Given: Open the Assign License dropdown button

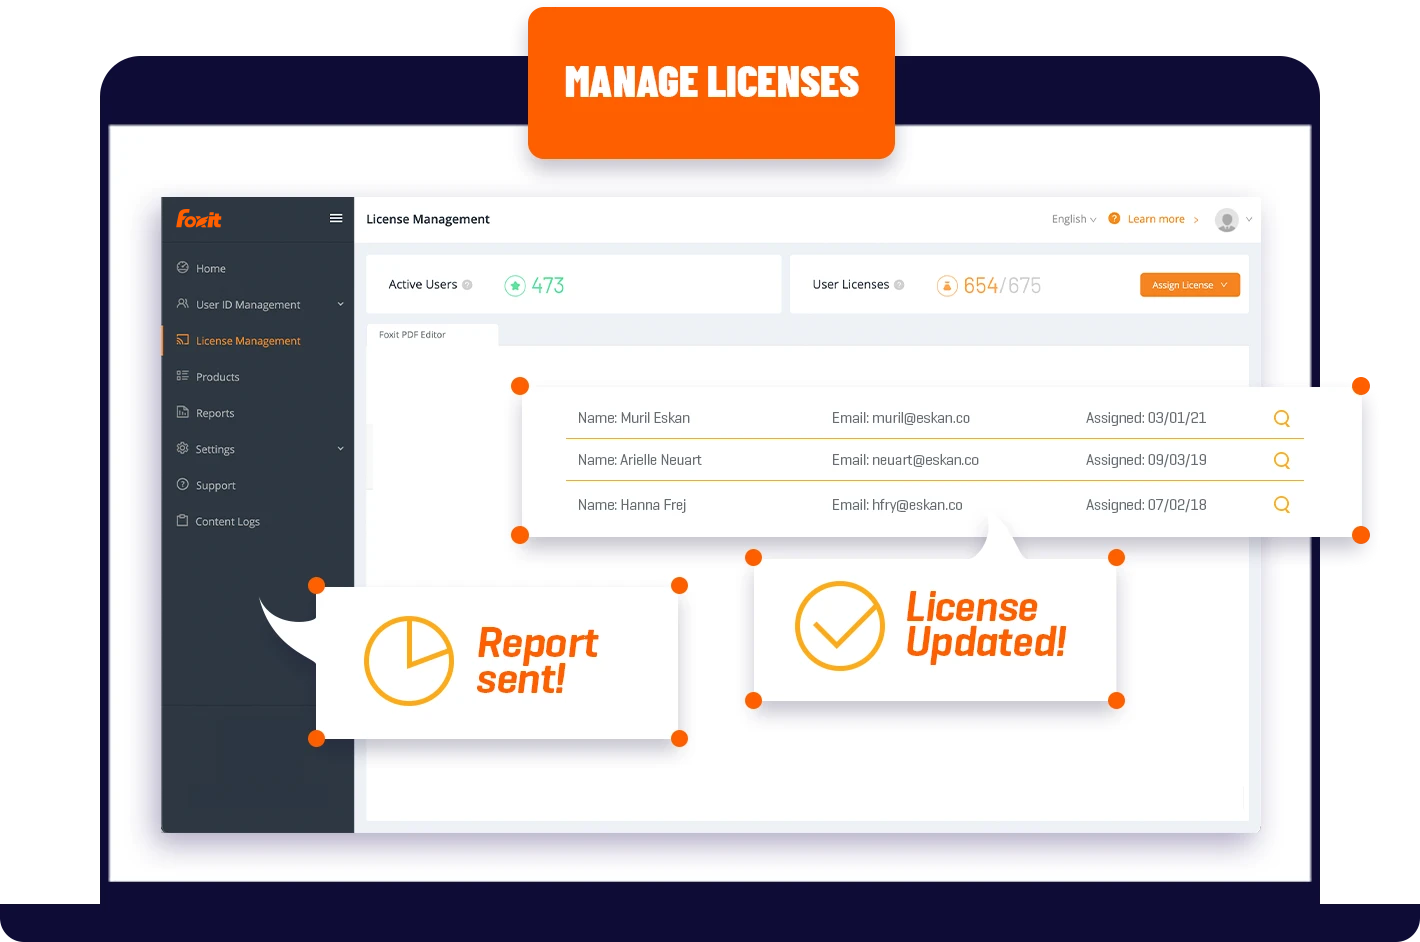Looking at the screenshot, I should click(1189, 285).
